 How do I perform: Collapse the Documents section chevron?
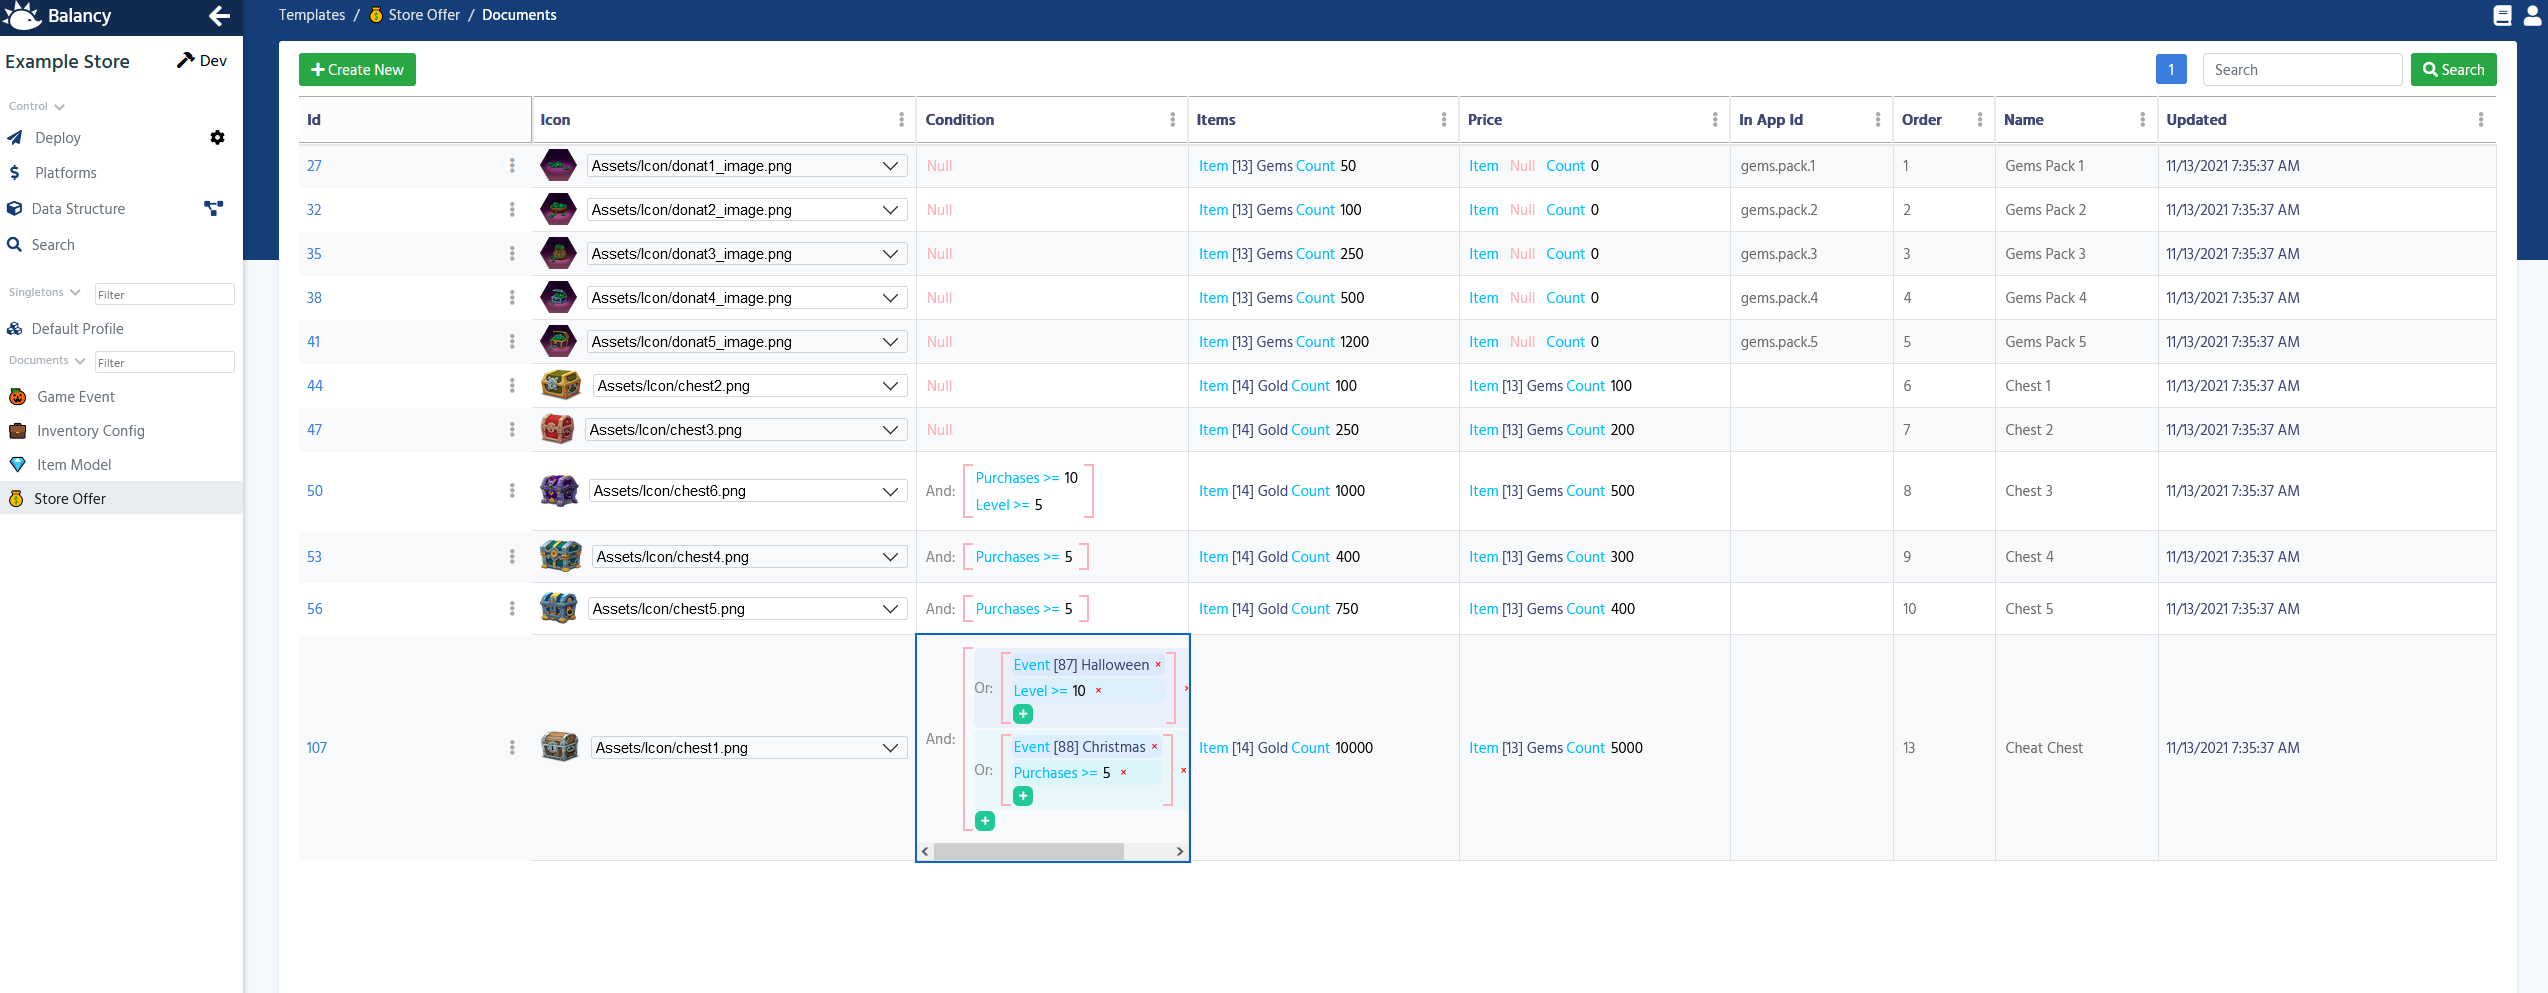(x=79, y=361)
